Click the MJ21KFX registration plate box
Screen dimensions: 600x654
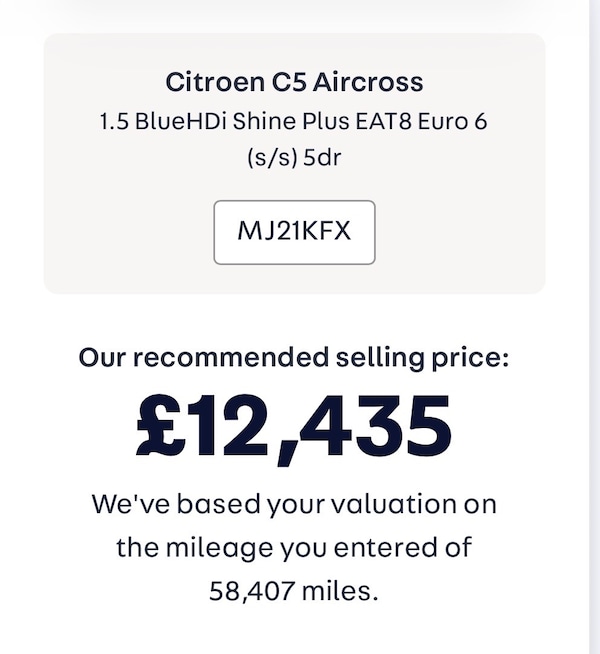pos(294,232)
